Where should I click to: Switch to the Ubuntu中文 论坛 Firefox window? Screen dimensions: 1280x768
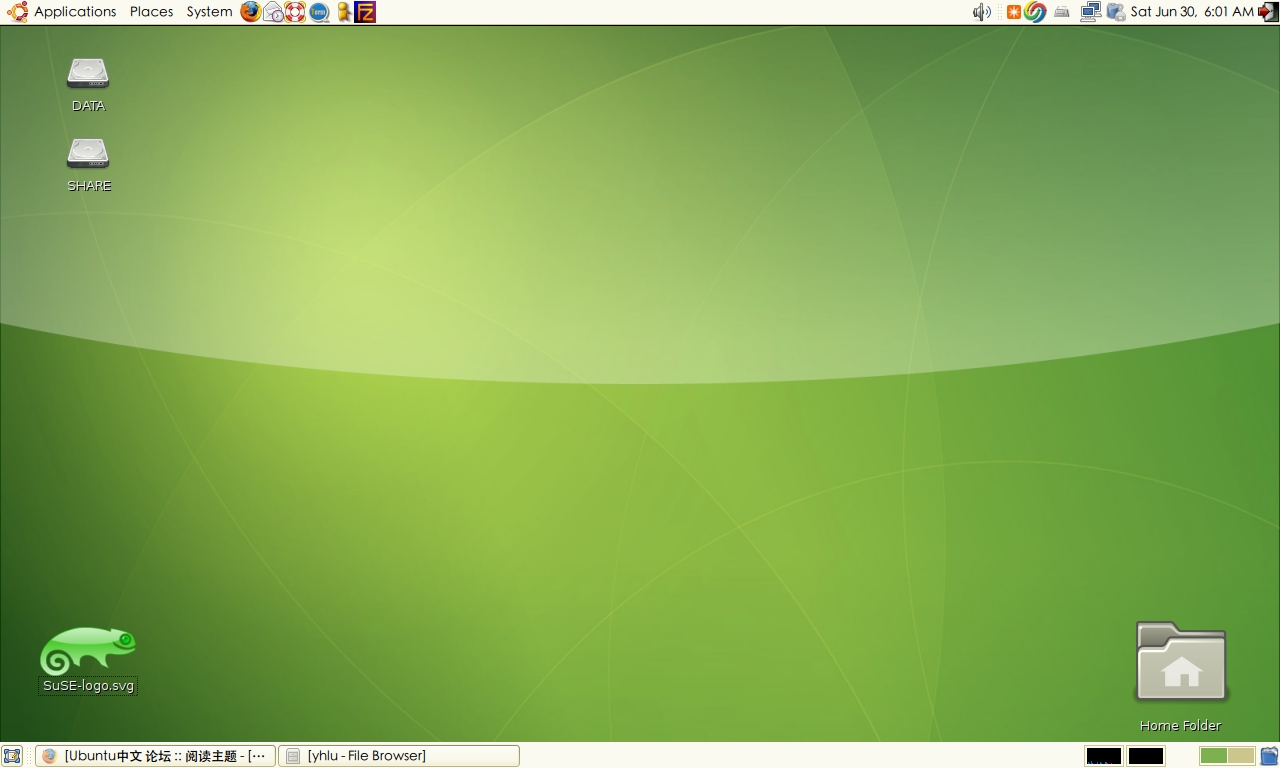(x=155, y=756)
